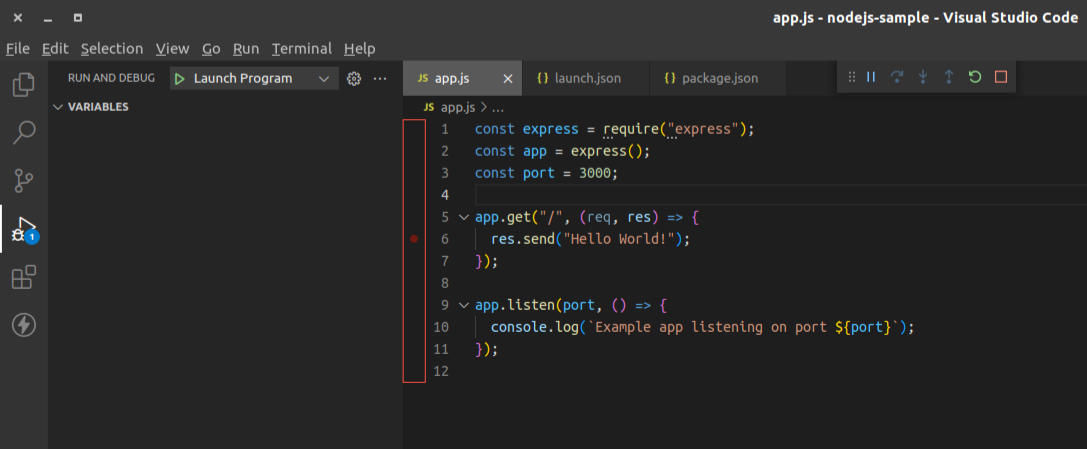
Task: Click the RUN AND DEBUG panel title
Action: [111, 78]
